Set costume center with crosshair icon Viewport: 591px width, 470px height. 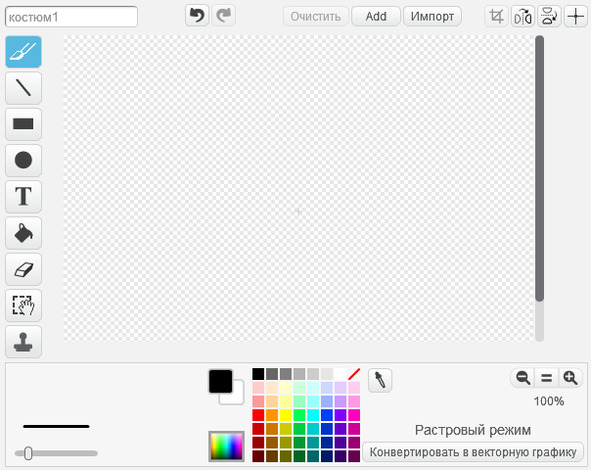pyautogui.click(x=576, y=17)
